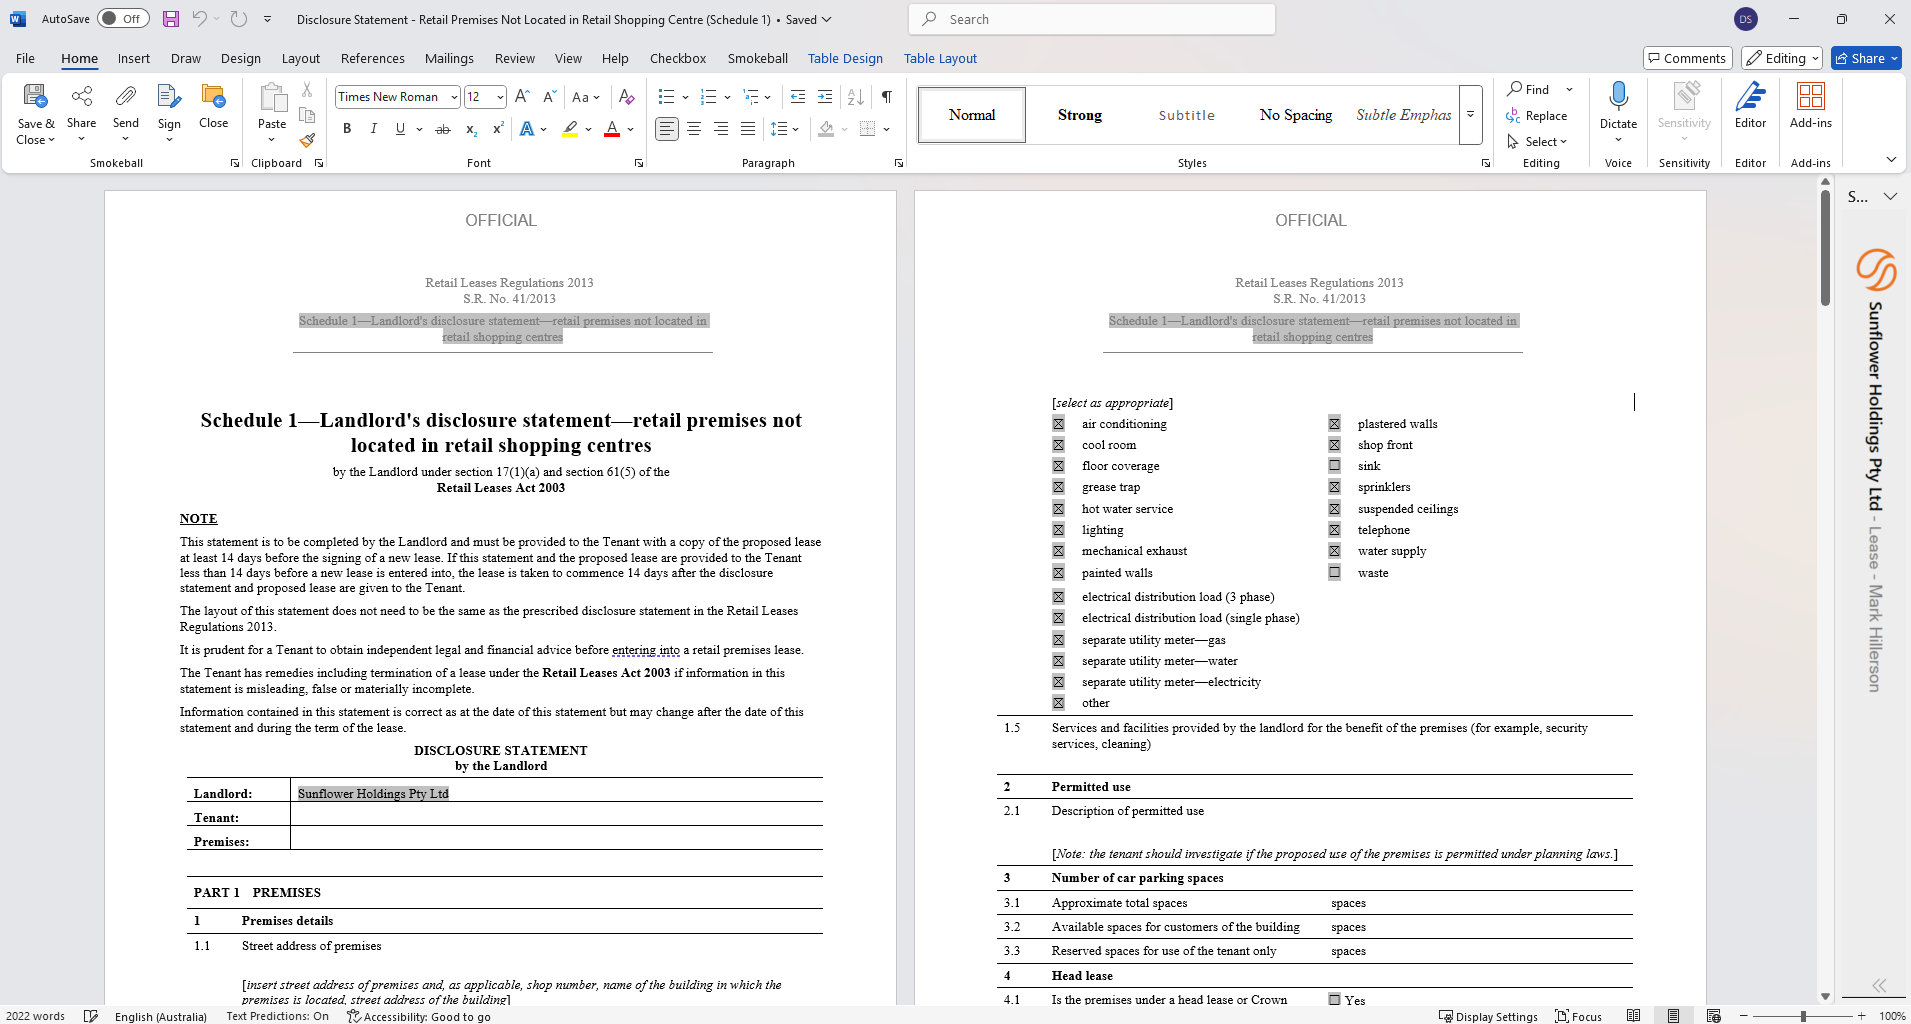1911x1024 pixels.
Task: Switch to the Insert tab
Action: pos(133,58)
